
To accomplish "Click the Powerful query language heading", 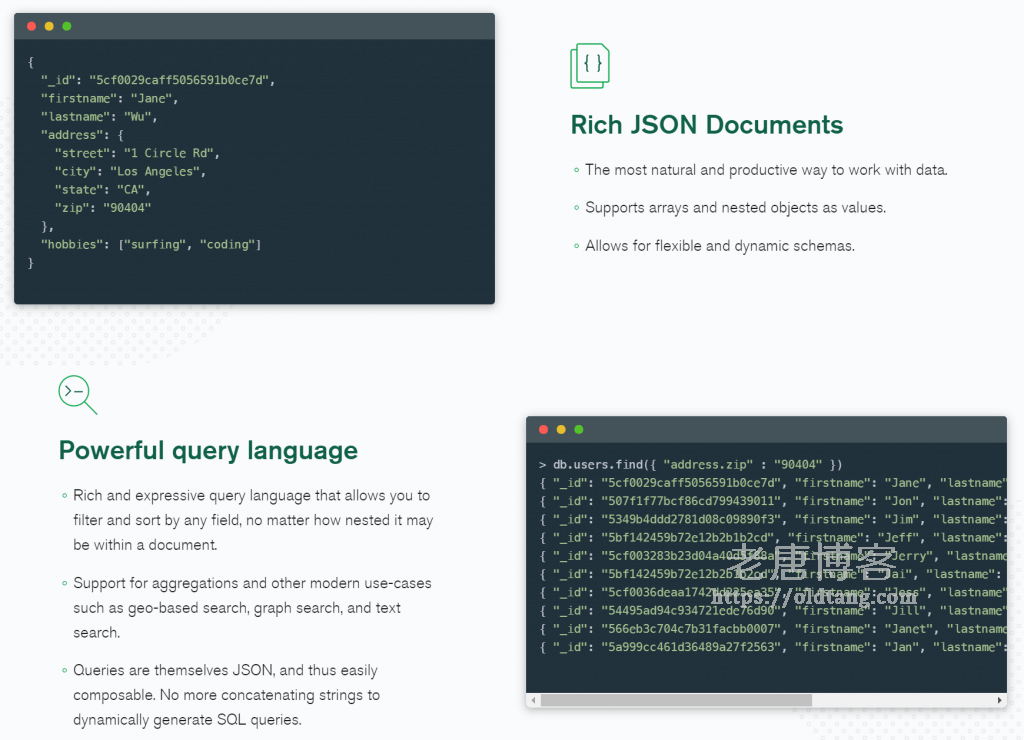I will (x=208, y=450).
